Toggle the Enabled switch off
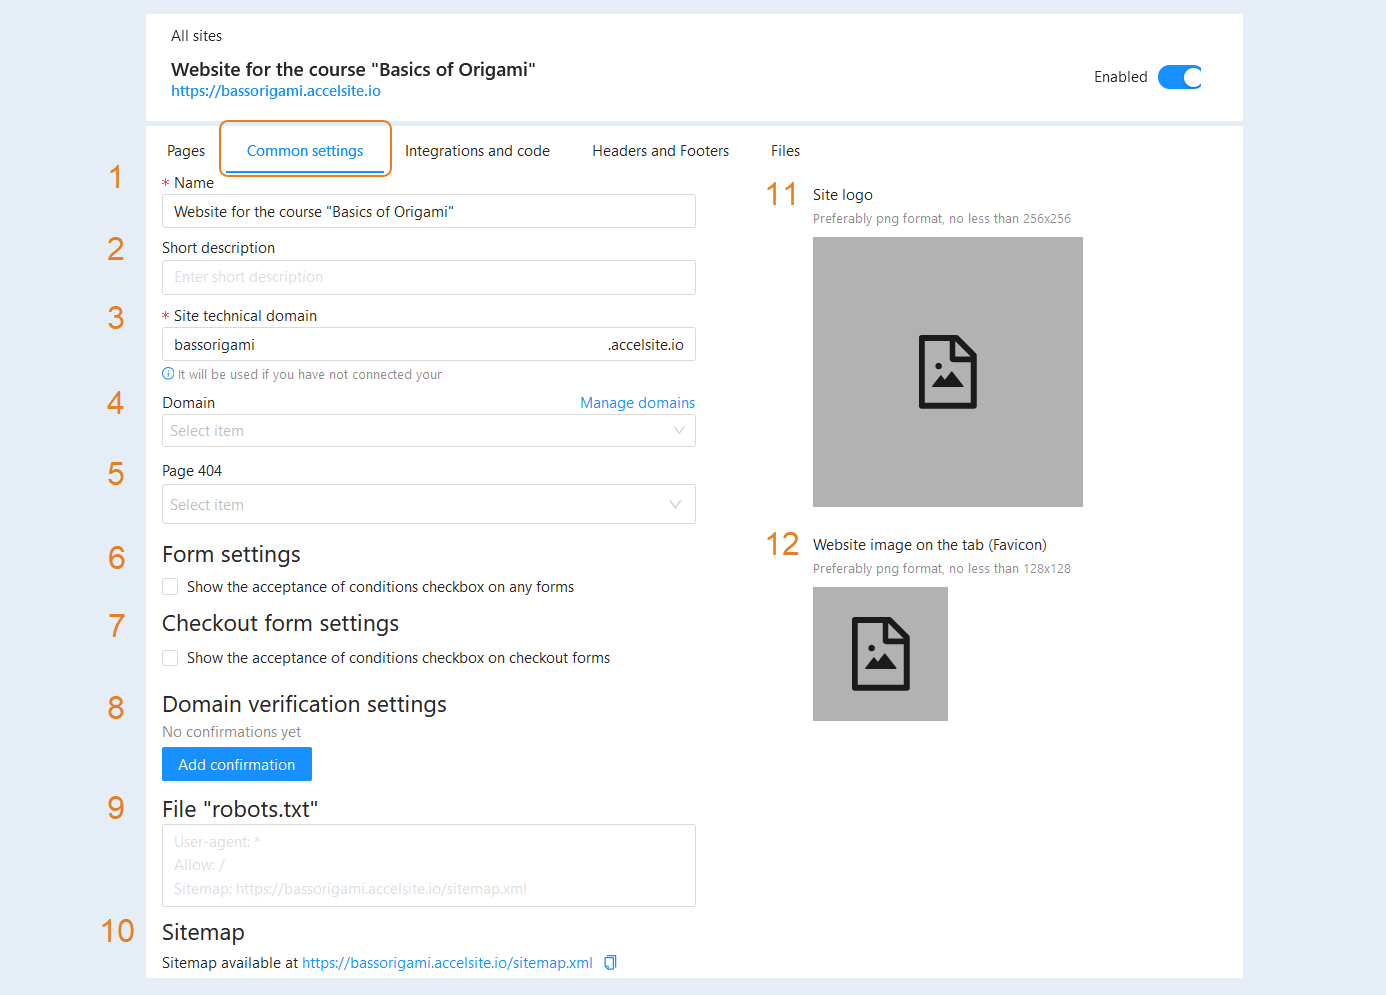This screenshot has width=1386, height=995. tap(1180, 77)
